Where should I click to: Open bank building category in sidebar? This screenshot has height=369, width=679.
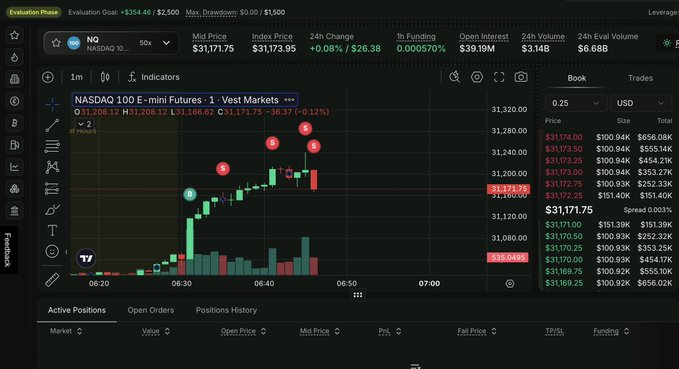pos(14,211)
